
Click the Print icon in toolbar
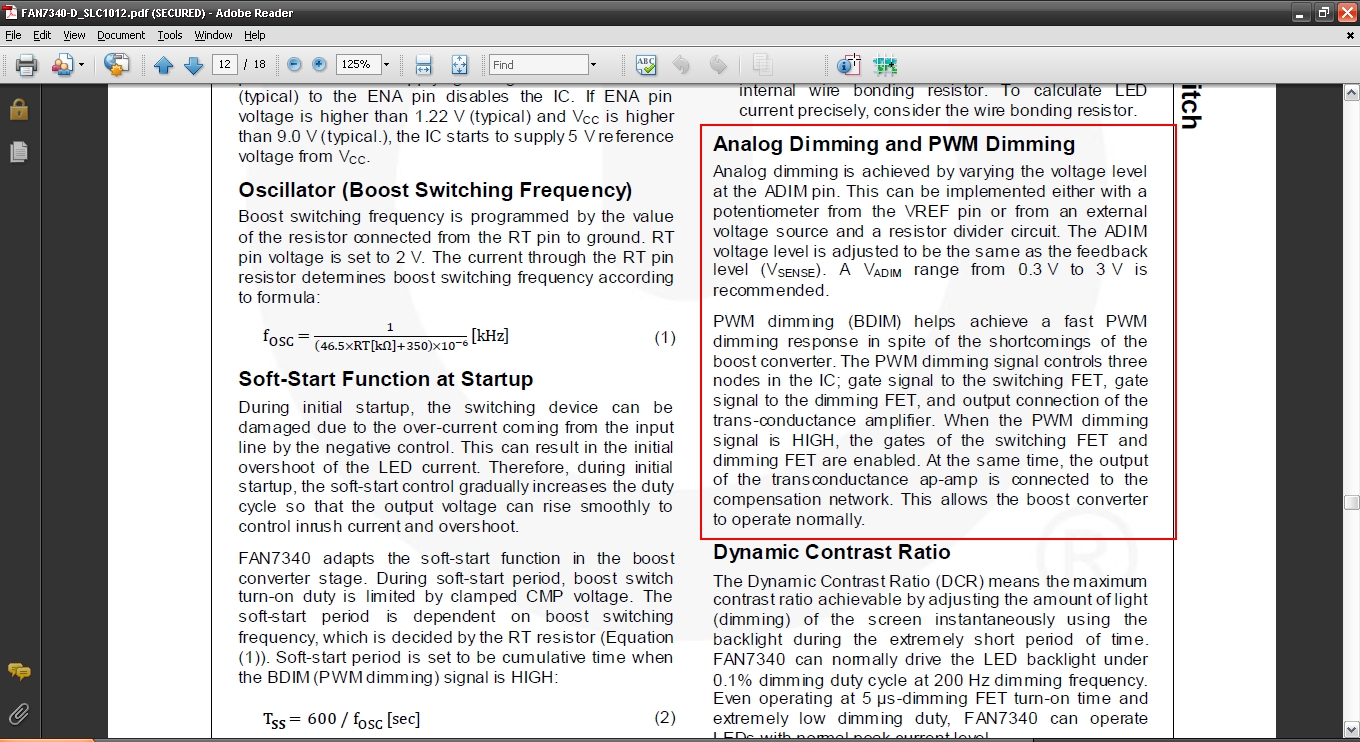tap(27, 65)
